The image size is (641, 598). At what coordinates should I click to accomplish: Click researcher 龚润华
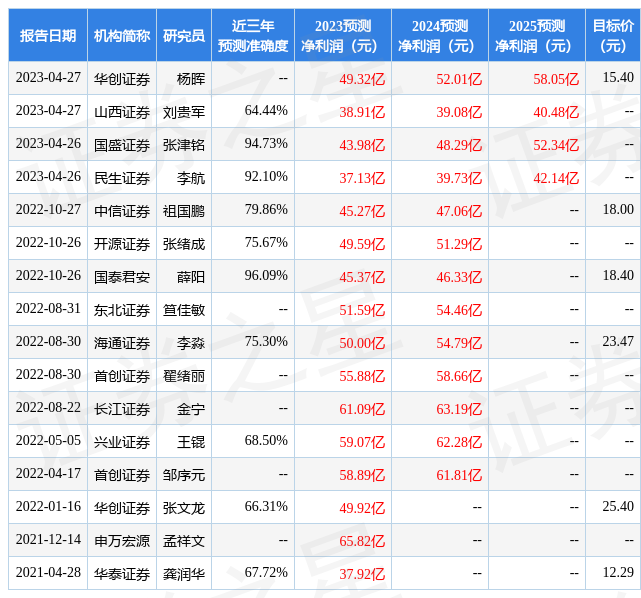184,575
